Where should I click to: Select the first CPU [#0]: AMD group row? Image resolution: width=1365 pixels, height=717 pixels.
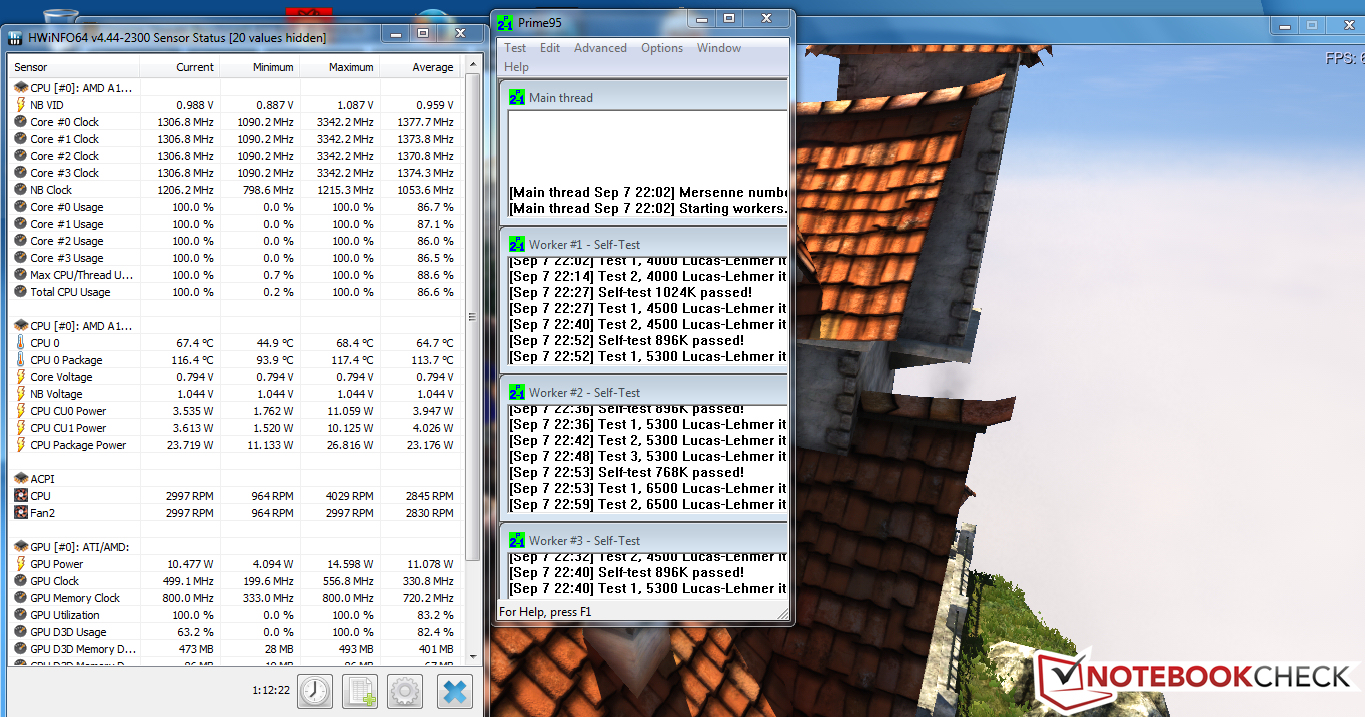pyautogui.click(x=236, y=88)
